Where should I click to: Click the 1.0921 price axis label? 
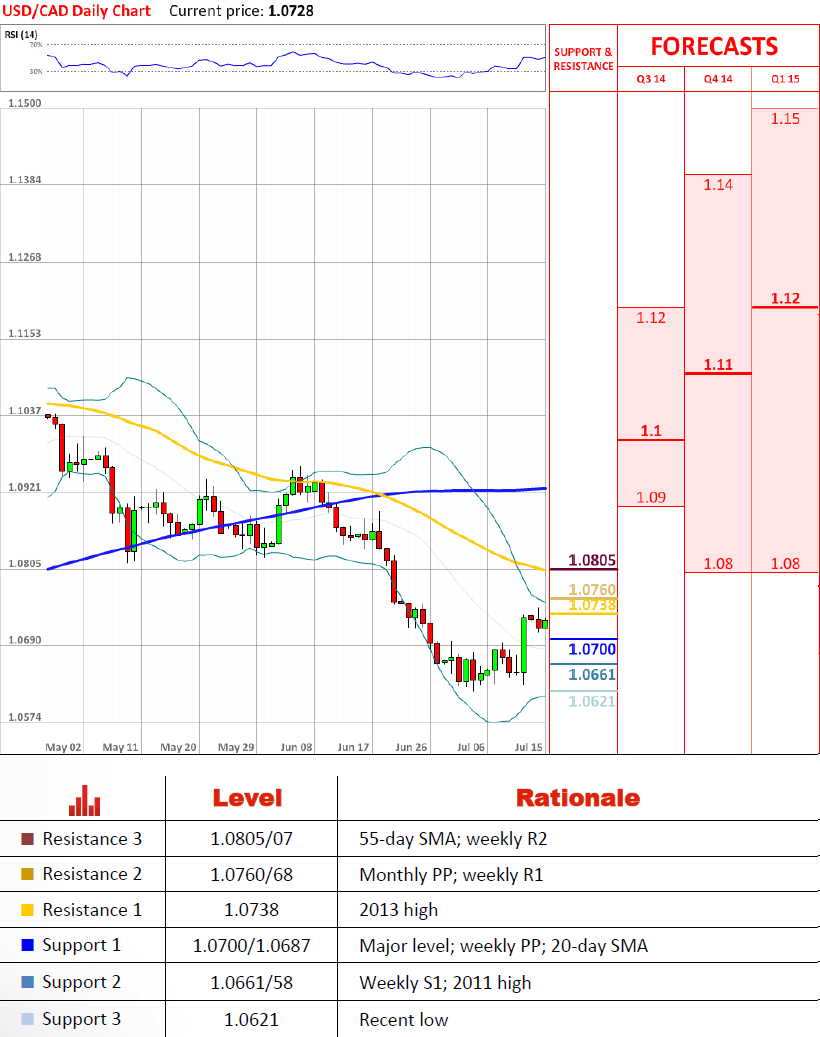24,487
